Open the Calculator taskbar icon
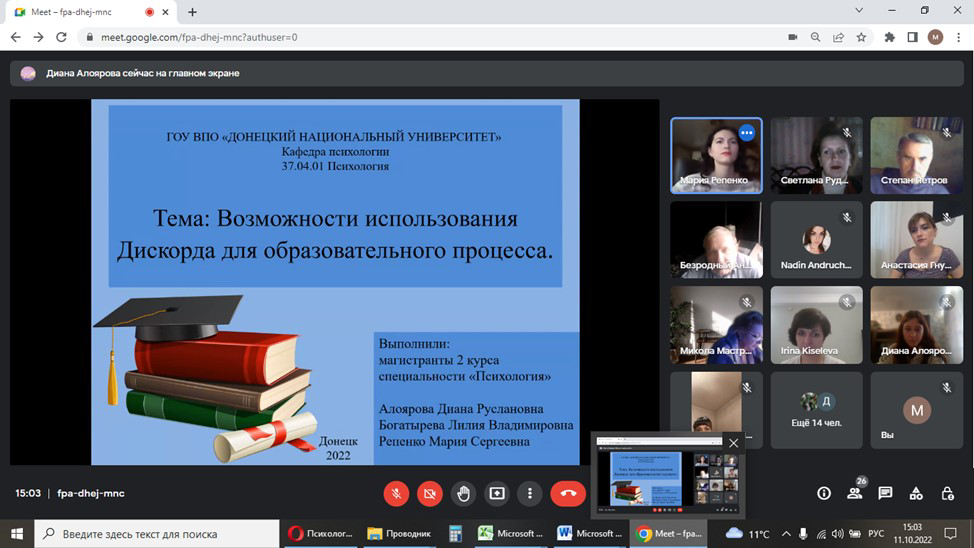This screenshot has height=548, width=974. [x=455, y=534]
